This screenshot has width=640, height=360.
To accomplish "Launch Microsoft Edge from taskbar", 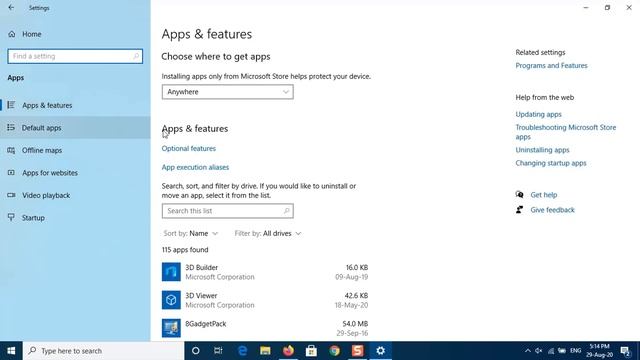I will coord(242,351).
